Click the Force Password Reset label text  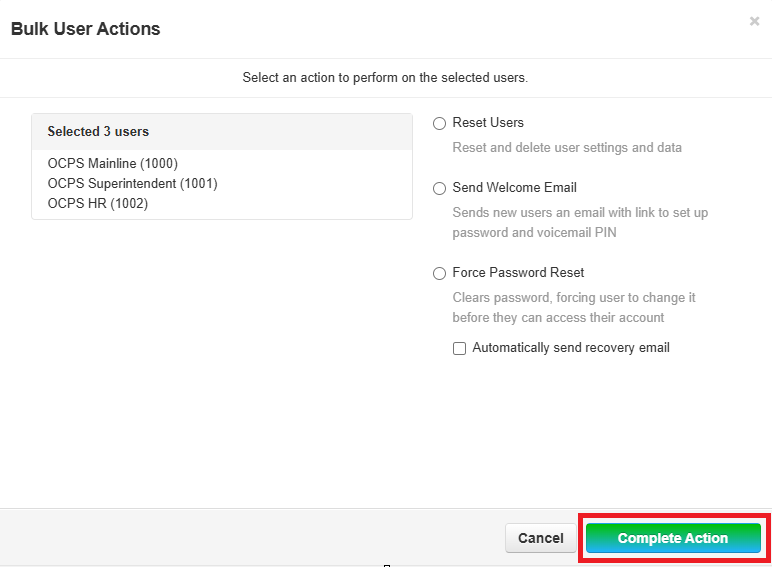point(518,273)
